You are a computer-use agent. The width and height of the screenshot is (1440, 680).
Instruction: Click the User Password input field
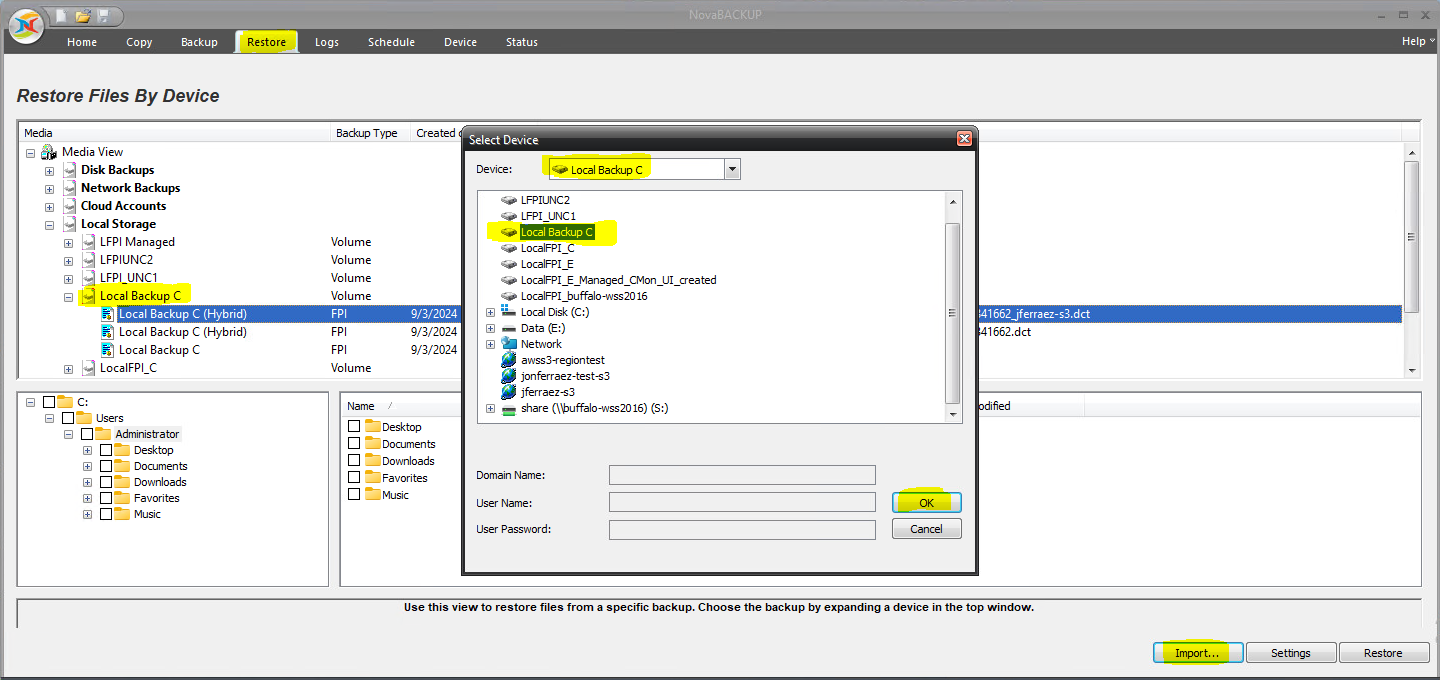tap(742, 529)
